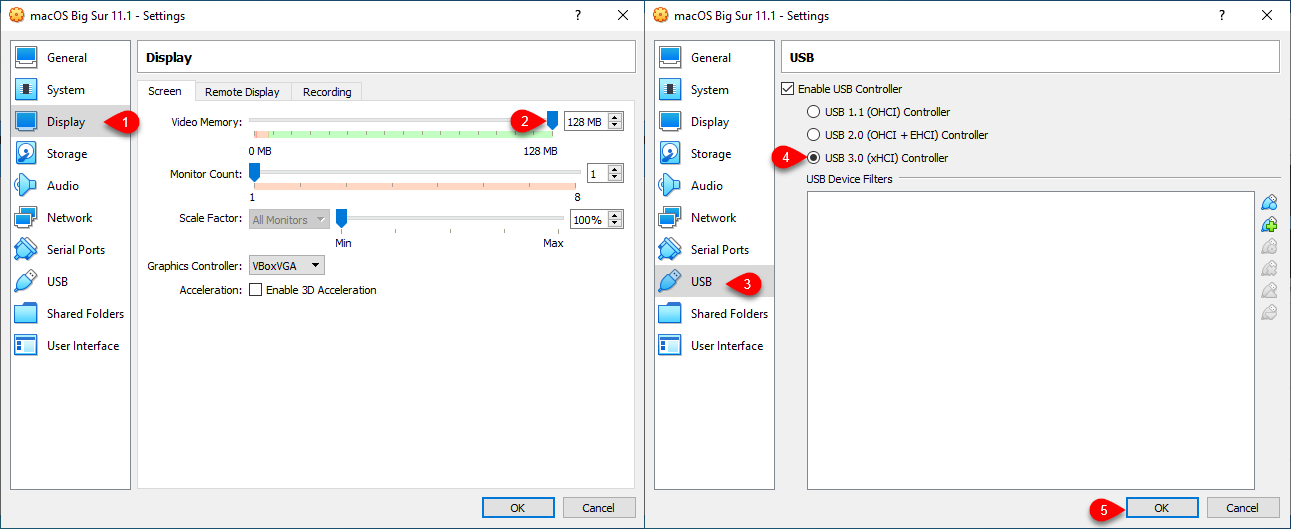
Task: Select System icon in right USB window
Action: (670, 90)
